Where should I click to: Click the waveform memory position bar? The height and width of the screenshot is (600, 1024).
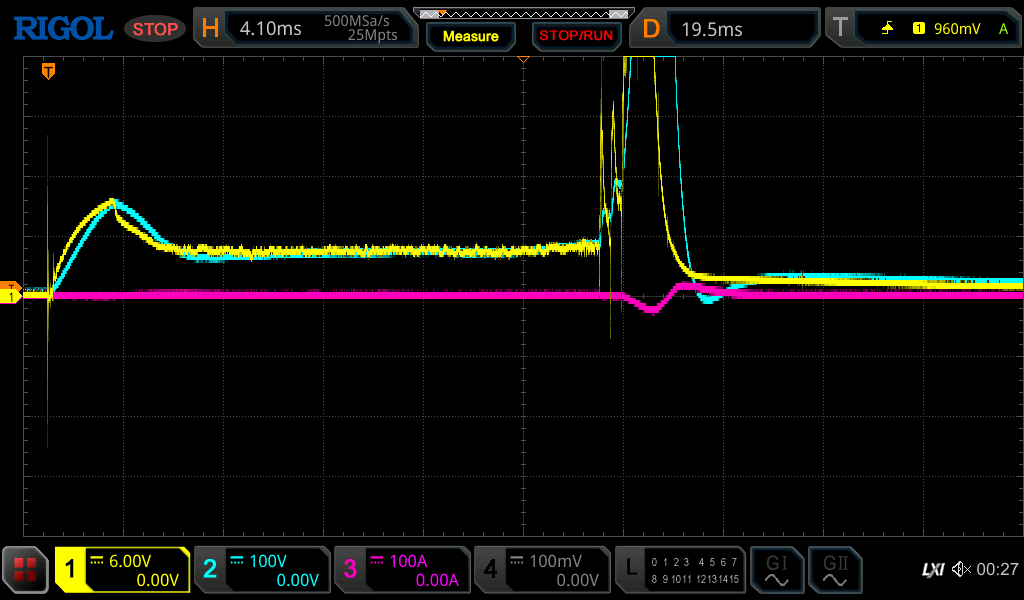[x=523, y=14]
